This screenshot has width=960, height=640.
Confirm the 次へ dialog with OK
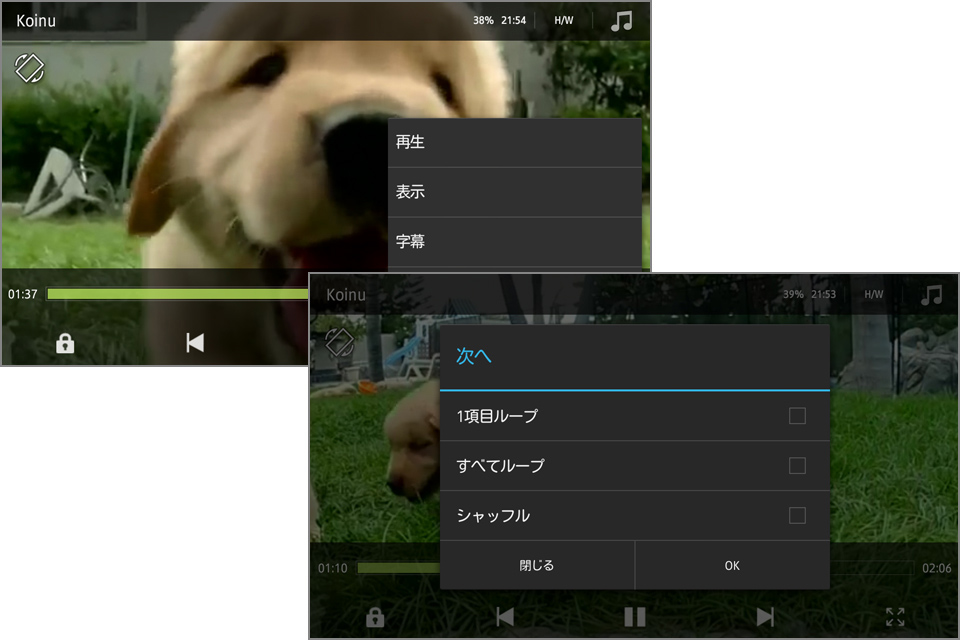(732, 566)
